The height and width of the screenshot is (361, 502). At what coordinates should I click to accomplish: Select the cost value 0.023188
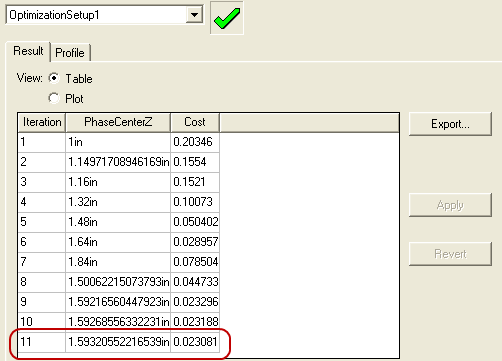click(195, 322)
